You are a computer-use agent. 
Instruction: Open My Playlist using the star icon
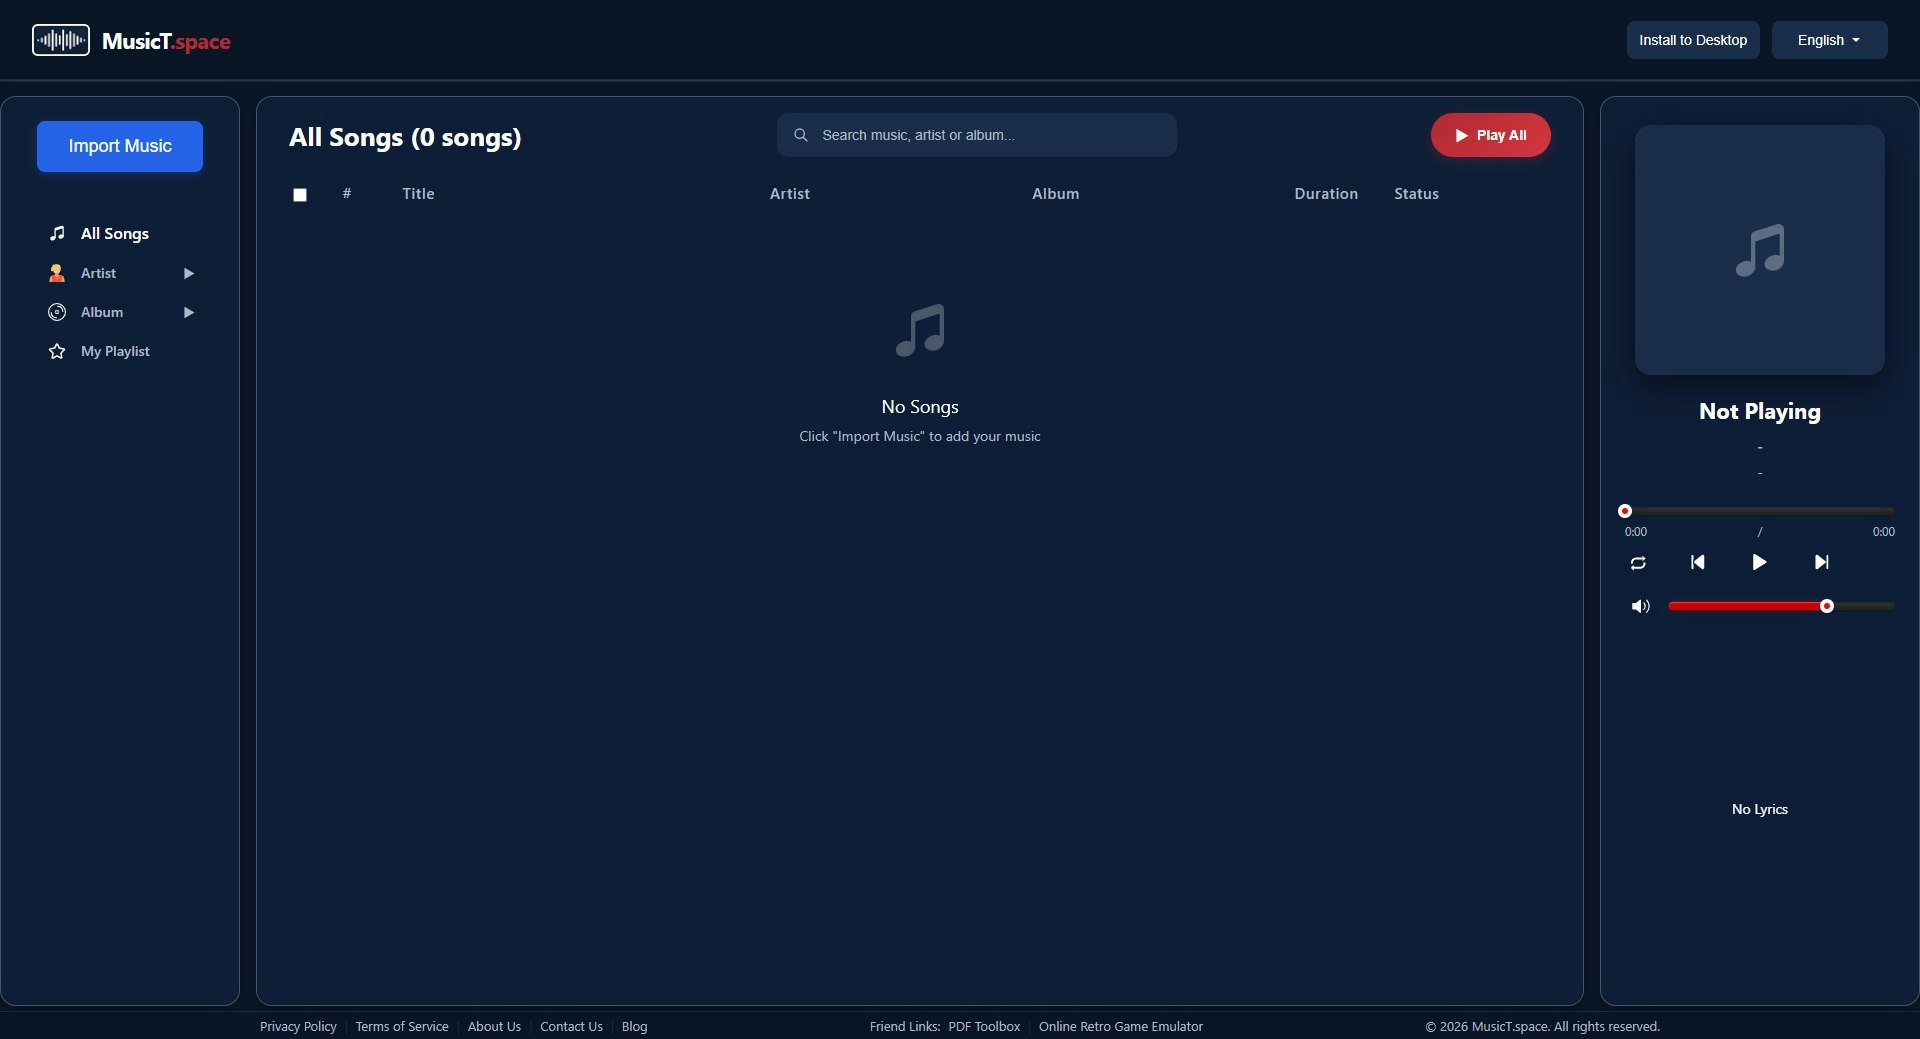pos(57,351)
